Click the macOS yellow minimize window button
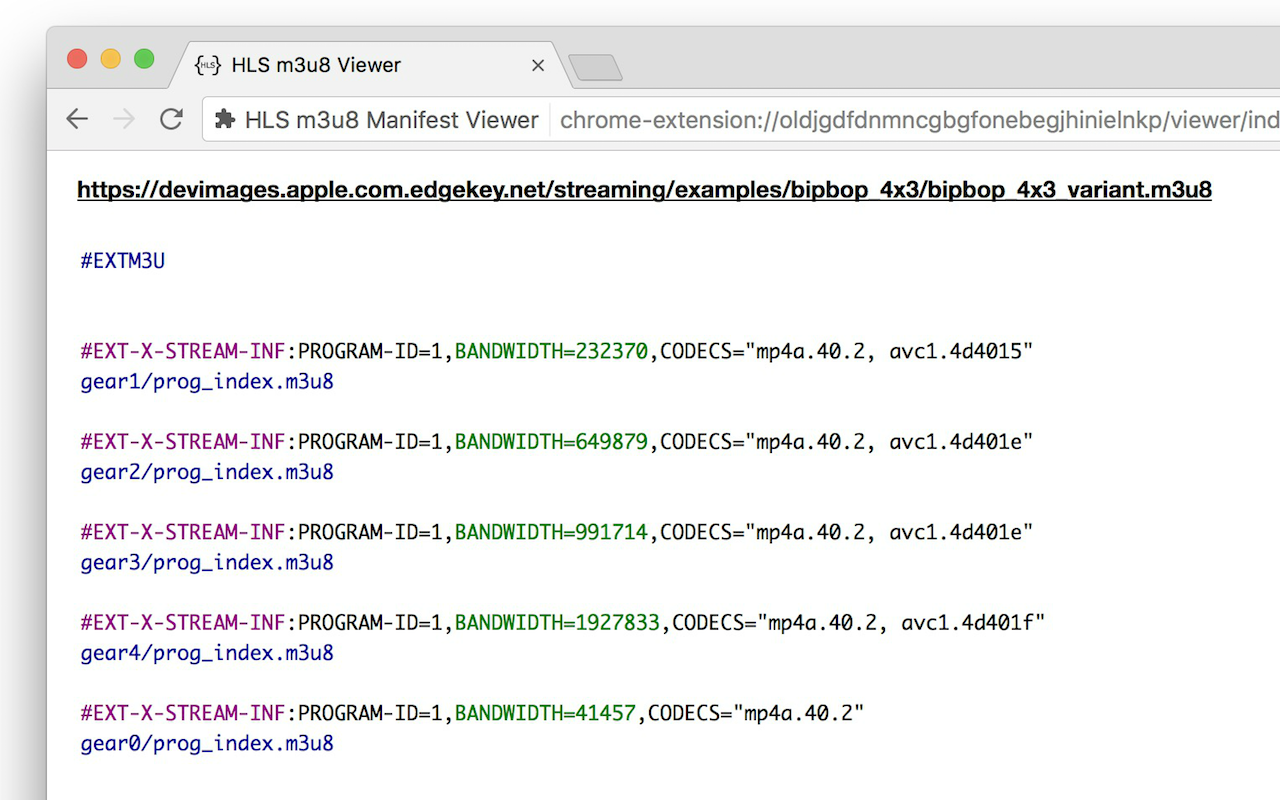1280x800 pixels. 111,59
